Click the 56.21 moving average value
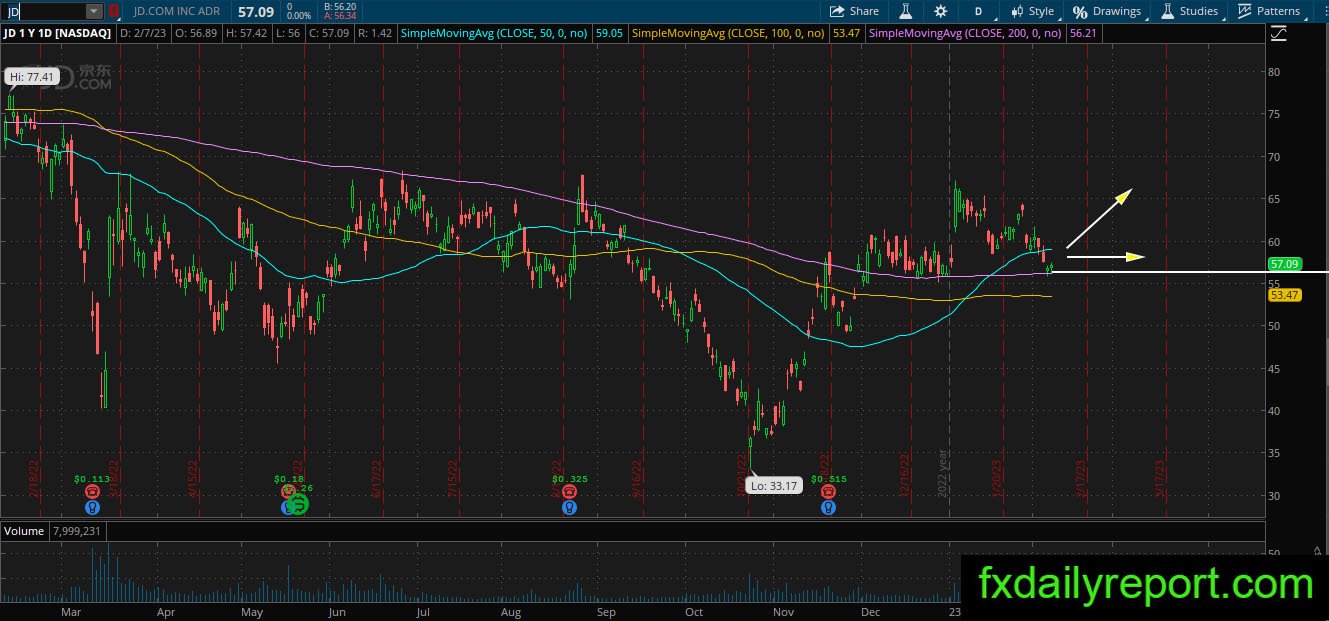This screenshot has height=621, width=1329. [1083, 33]
